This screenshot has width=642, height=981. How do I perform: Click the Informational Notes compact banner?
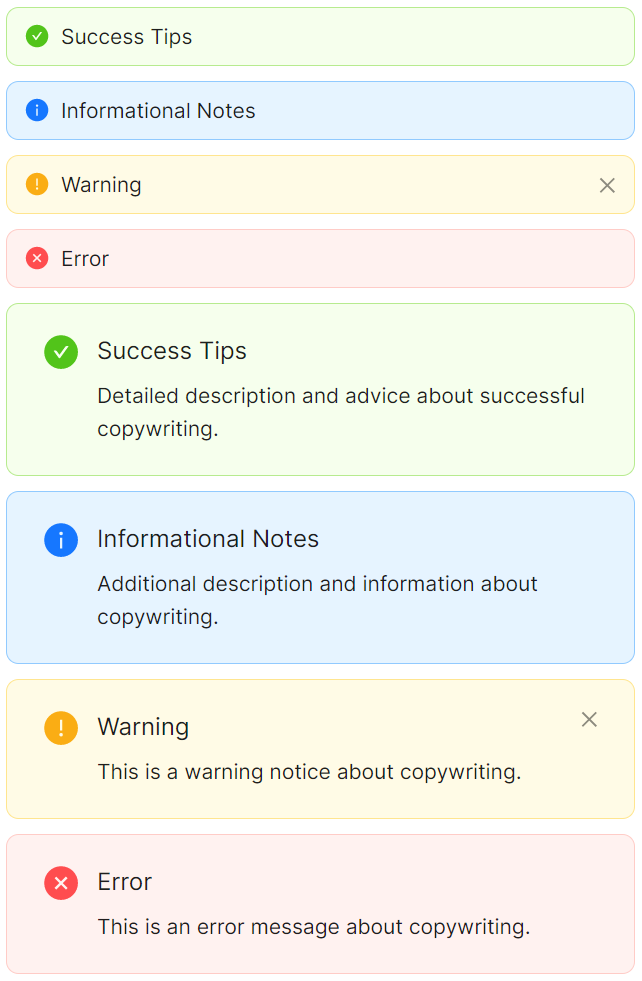[x=320, y=110]
